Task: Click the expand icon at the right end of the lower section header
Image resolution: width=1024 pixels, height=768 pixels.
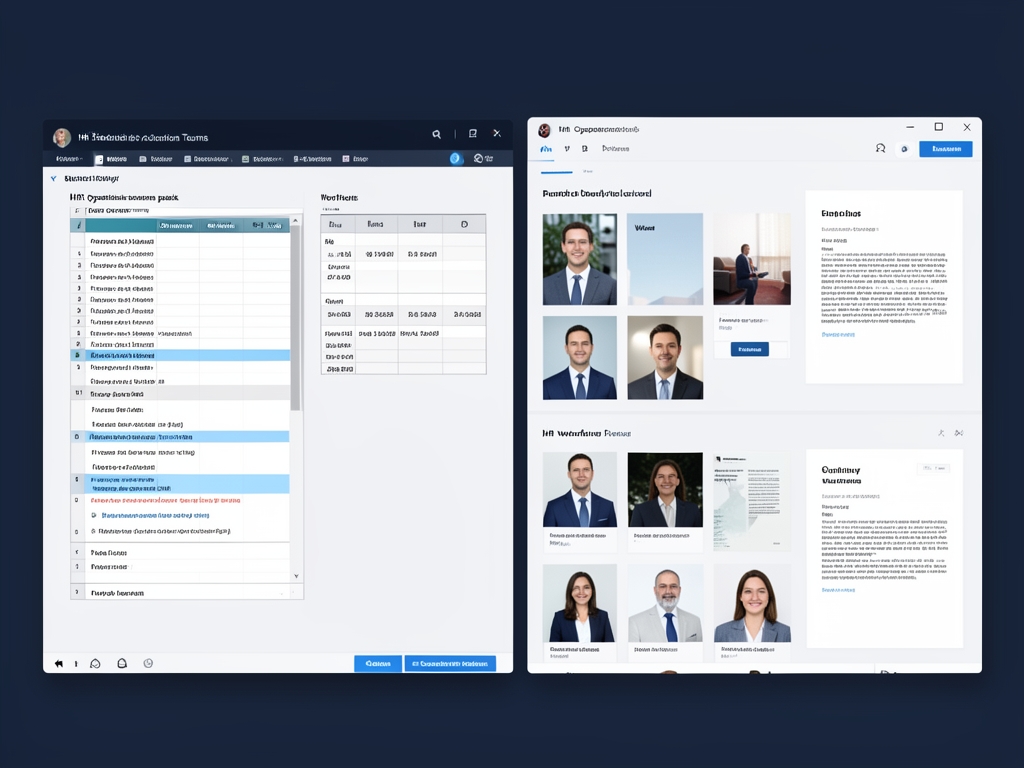Action: pyautogui.click(x=959, y=433)
